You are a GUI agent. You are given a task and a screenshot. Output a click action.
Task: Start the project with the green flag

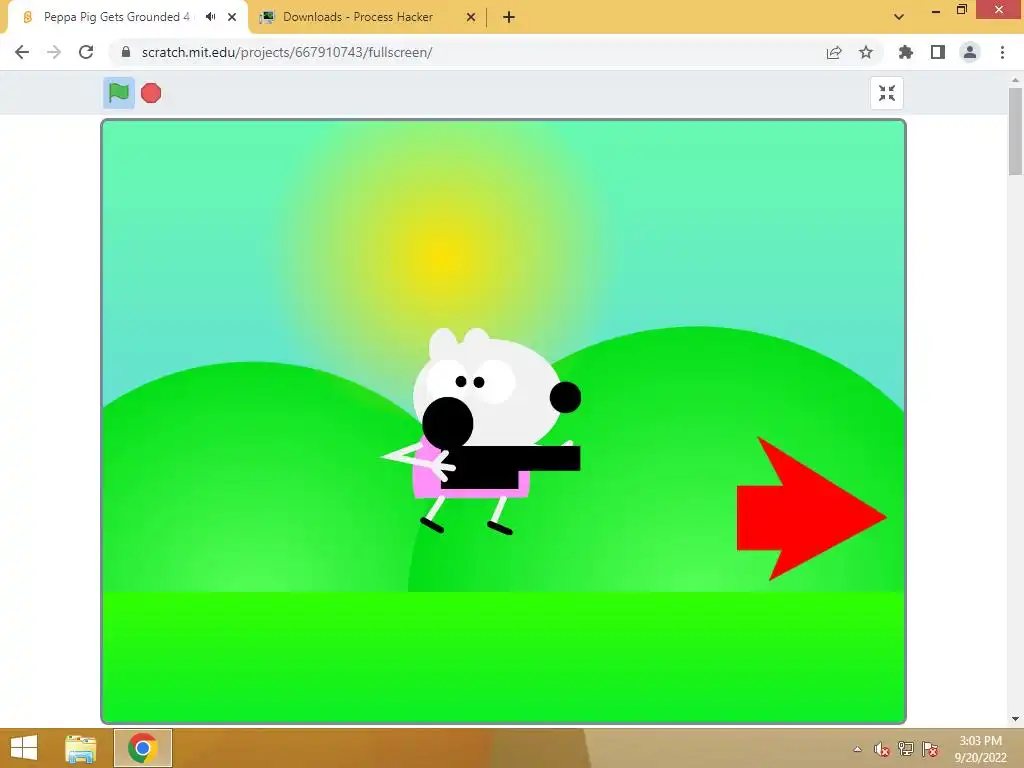119,93
